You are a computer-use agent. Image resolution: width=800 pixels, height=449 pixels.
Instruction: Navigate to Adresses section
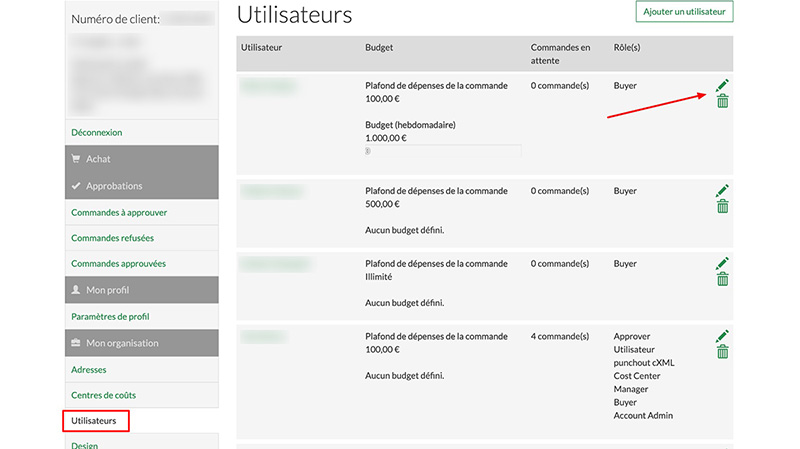pyautogui.click(x=89, y=369)
